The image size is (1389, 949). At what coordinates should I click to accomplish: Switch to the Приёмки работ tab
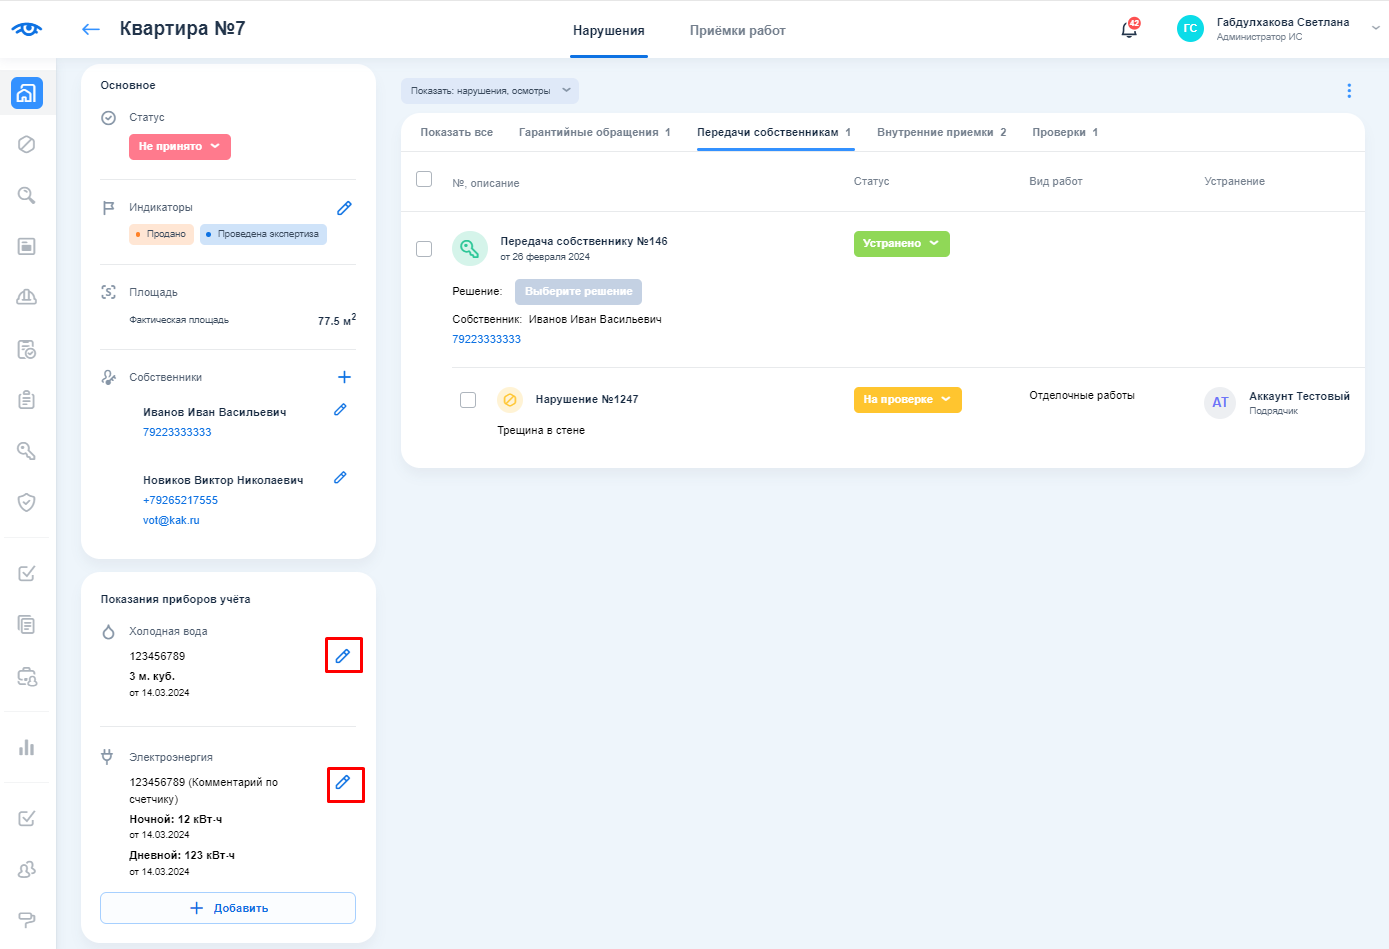tap(737, 31)
